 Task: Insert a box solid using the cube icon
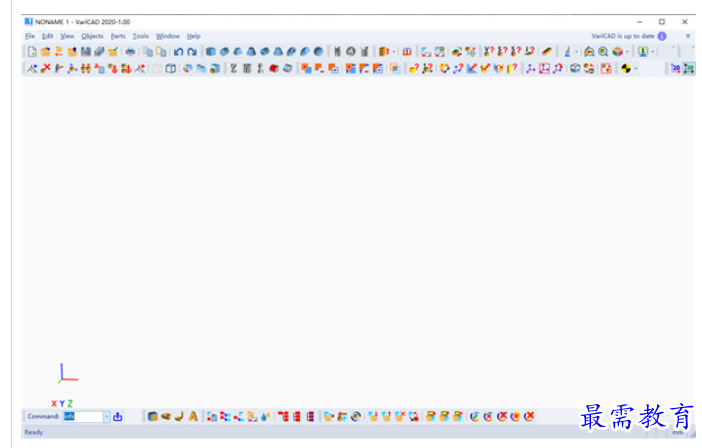[211, 52]
